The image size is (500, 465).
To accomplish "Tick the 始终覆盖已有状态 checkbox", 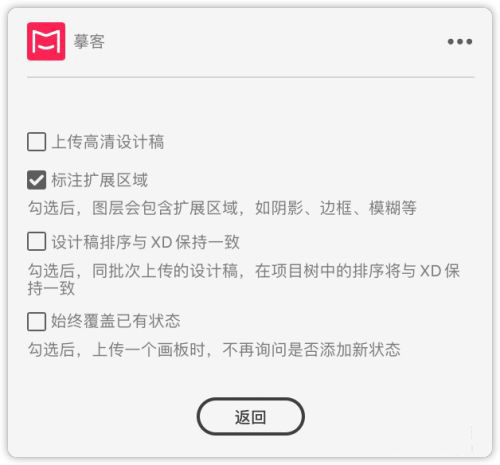I will (x=37, y=321).
